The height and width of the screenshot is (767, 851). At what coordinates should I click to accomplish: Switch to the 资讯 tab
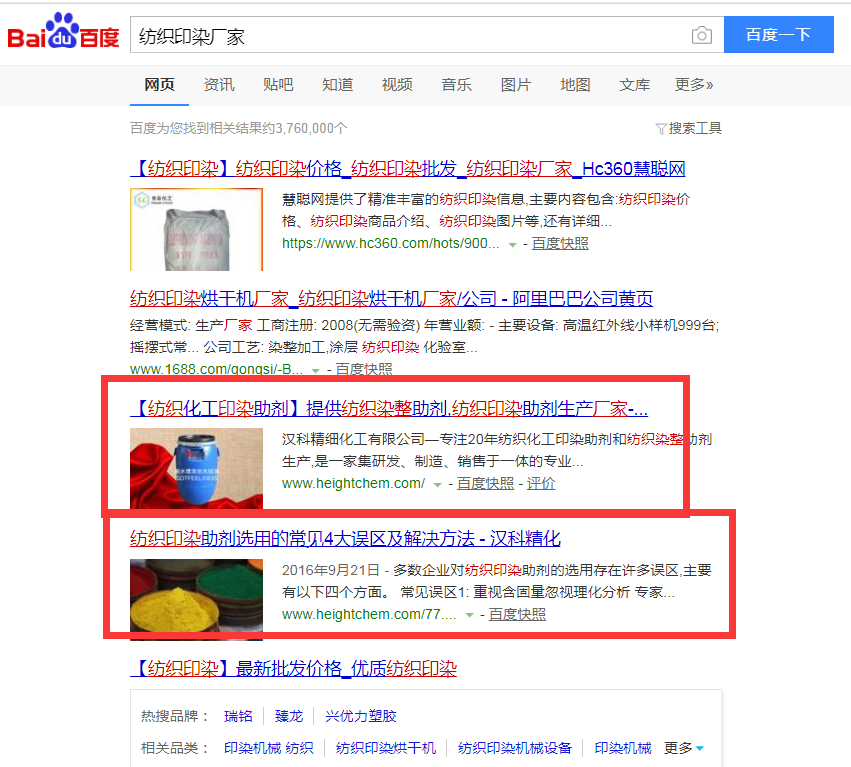[x=219, y=85]
